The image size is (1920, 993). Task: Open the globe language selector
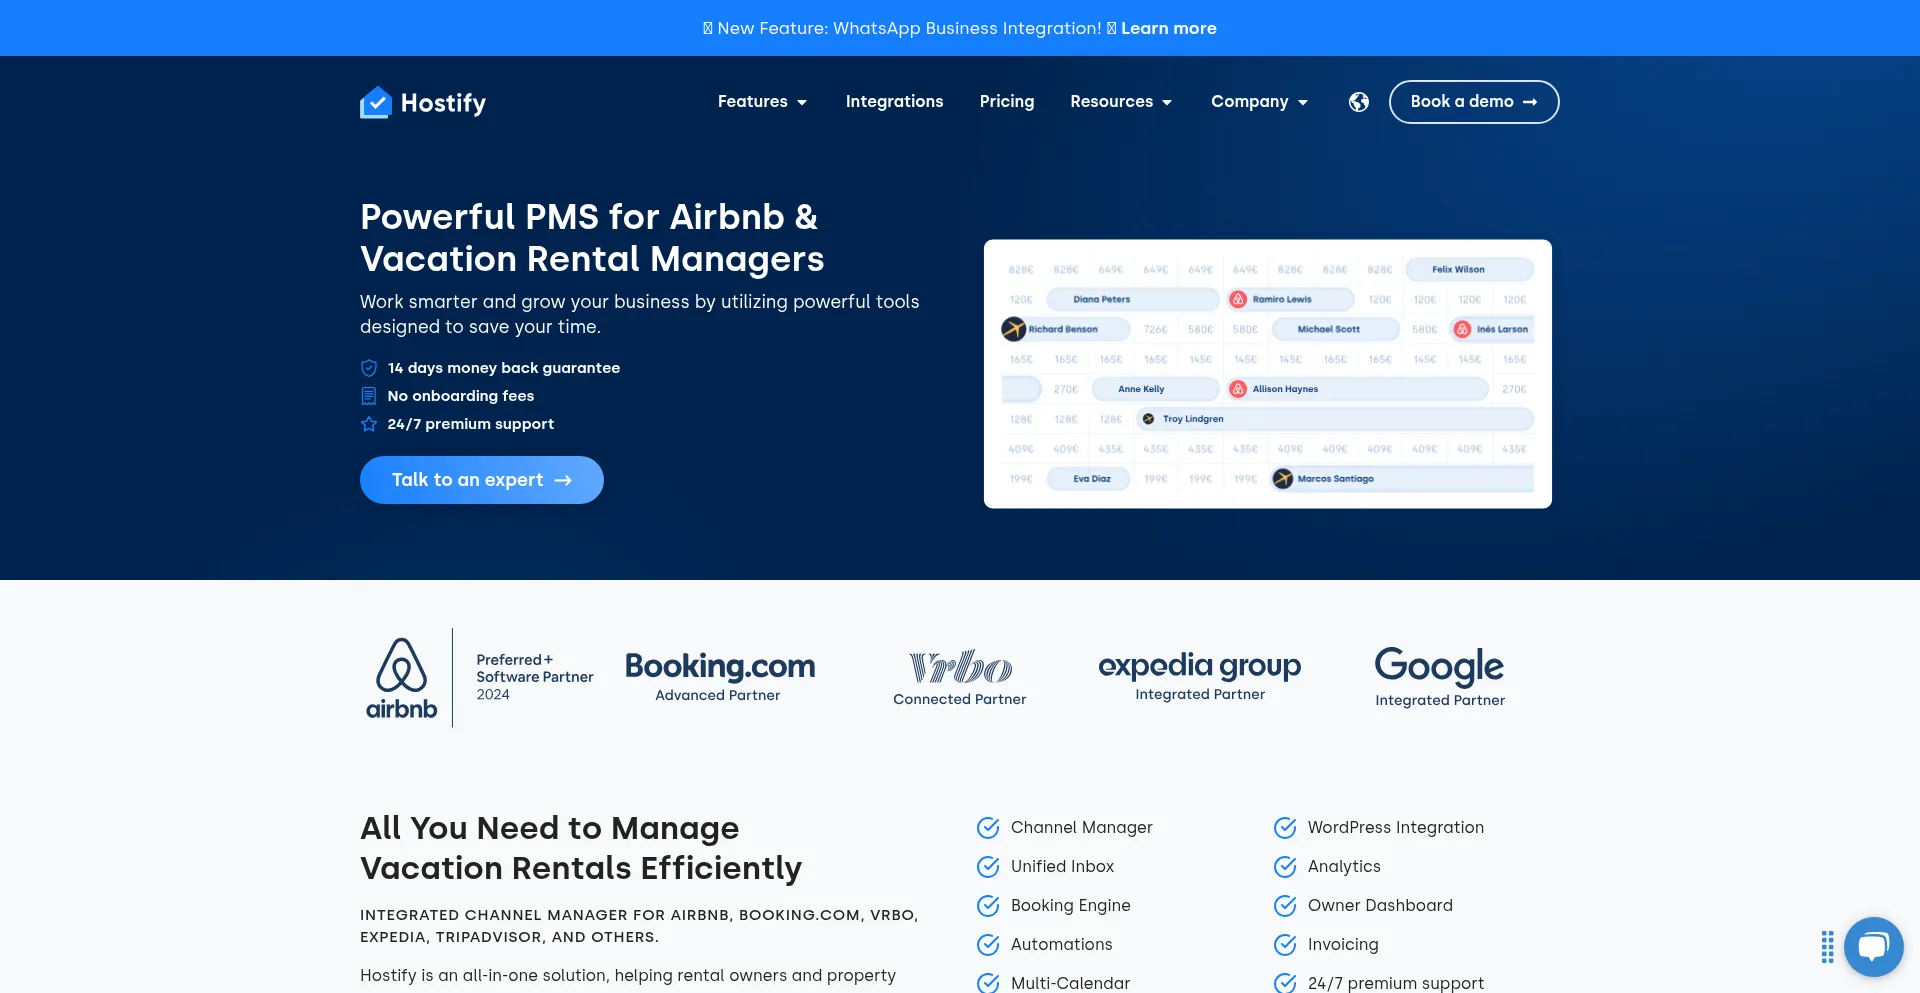pos(1358,102)
